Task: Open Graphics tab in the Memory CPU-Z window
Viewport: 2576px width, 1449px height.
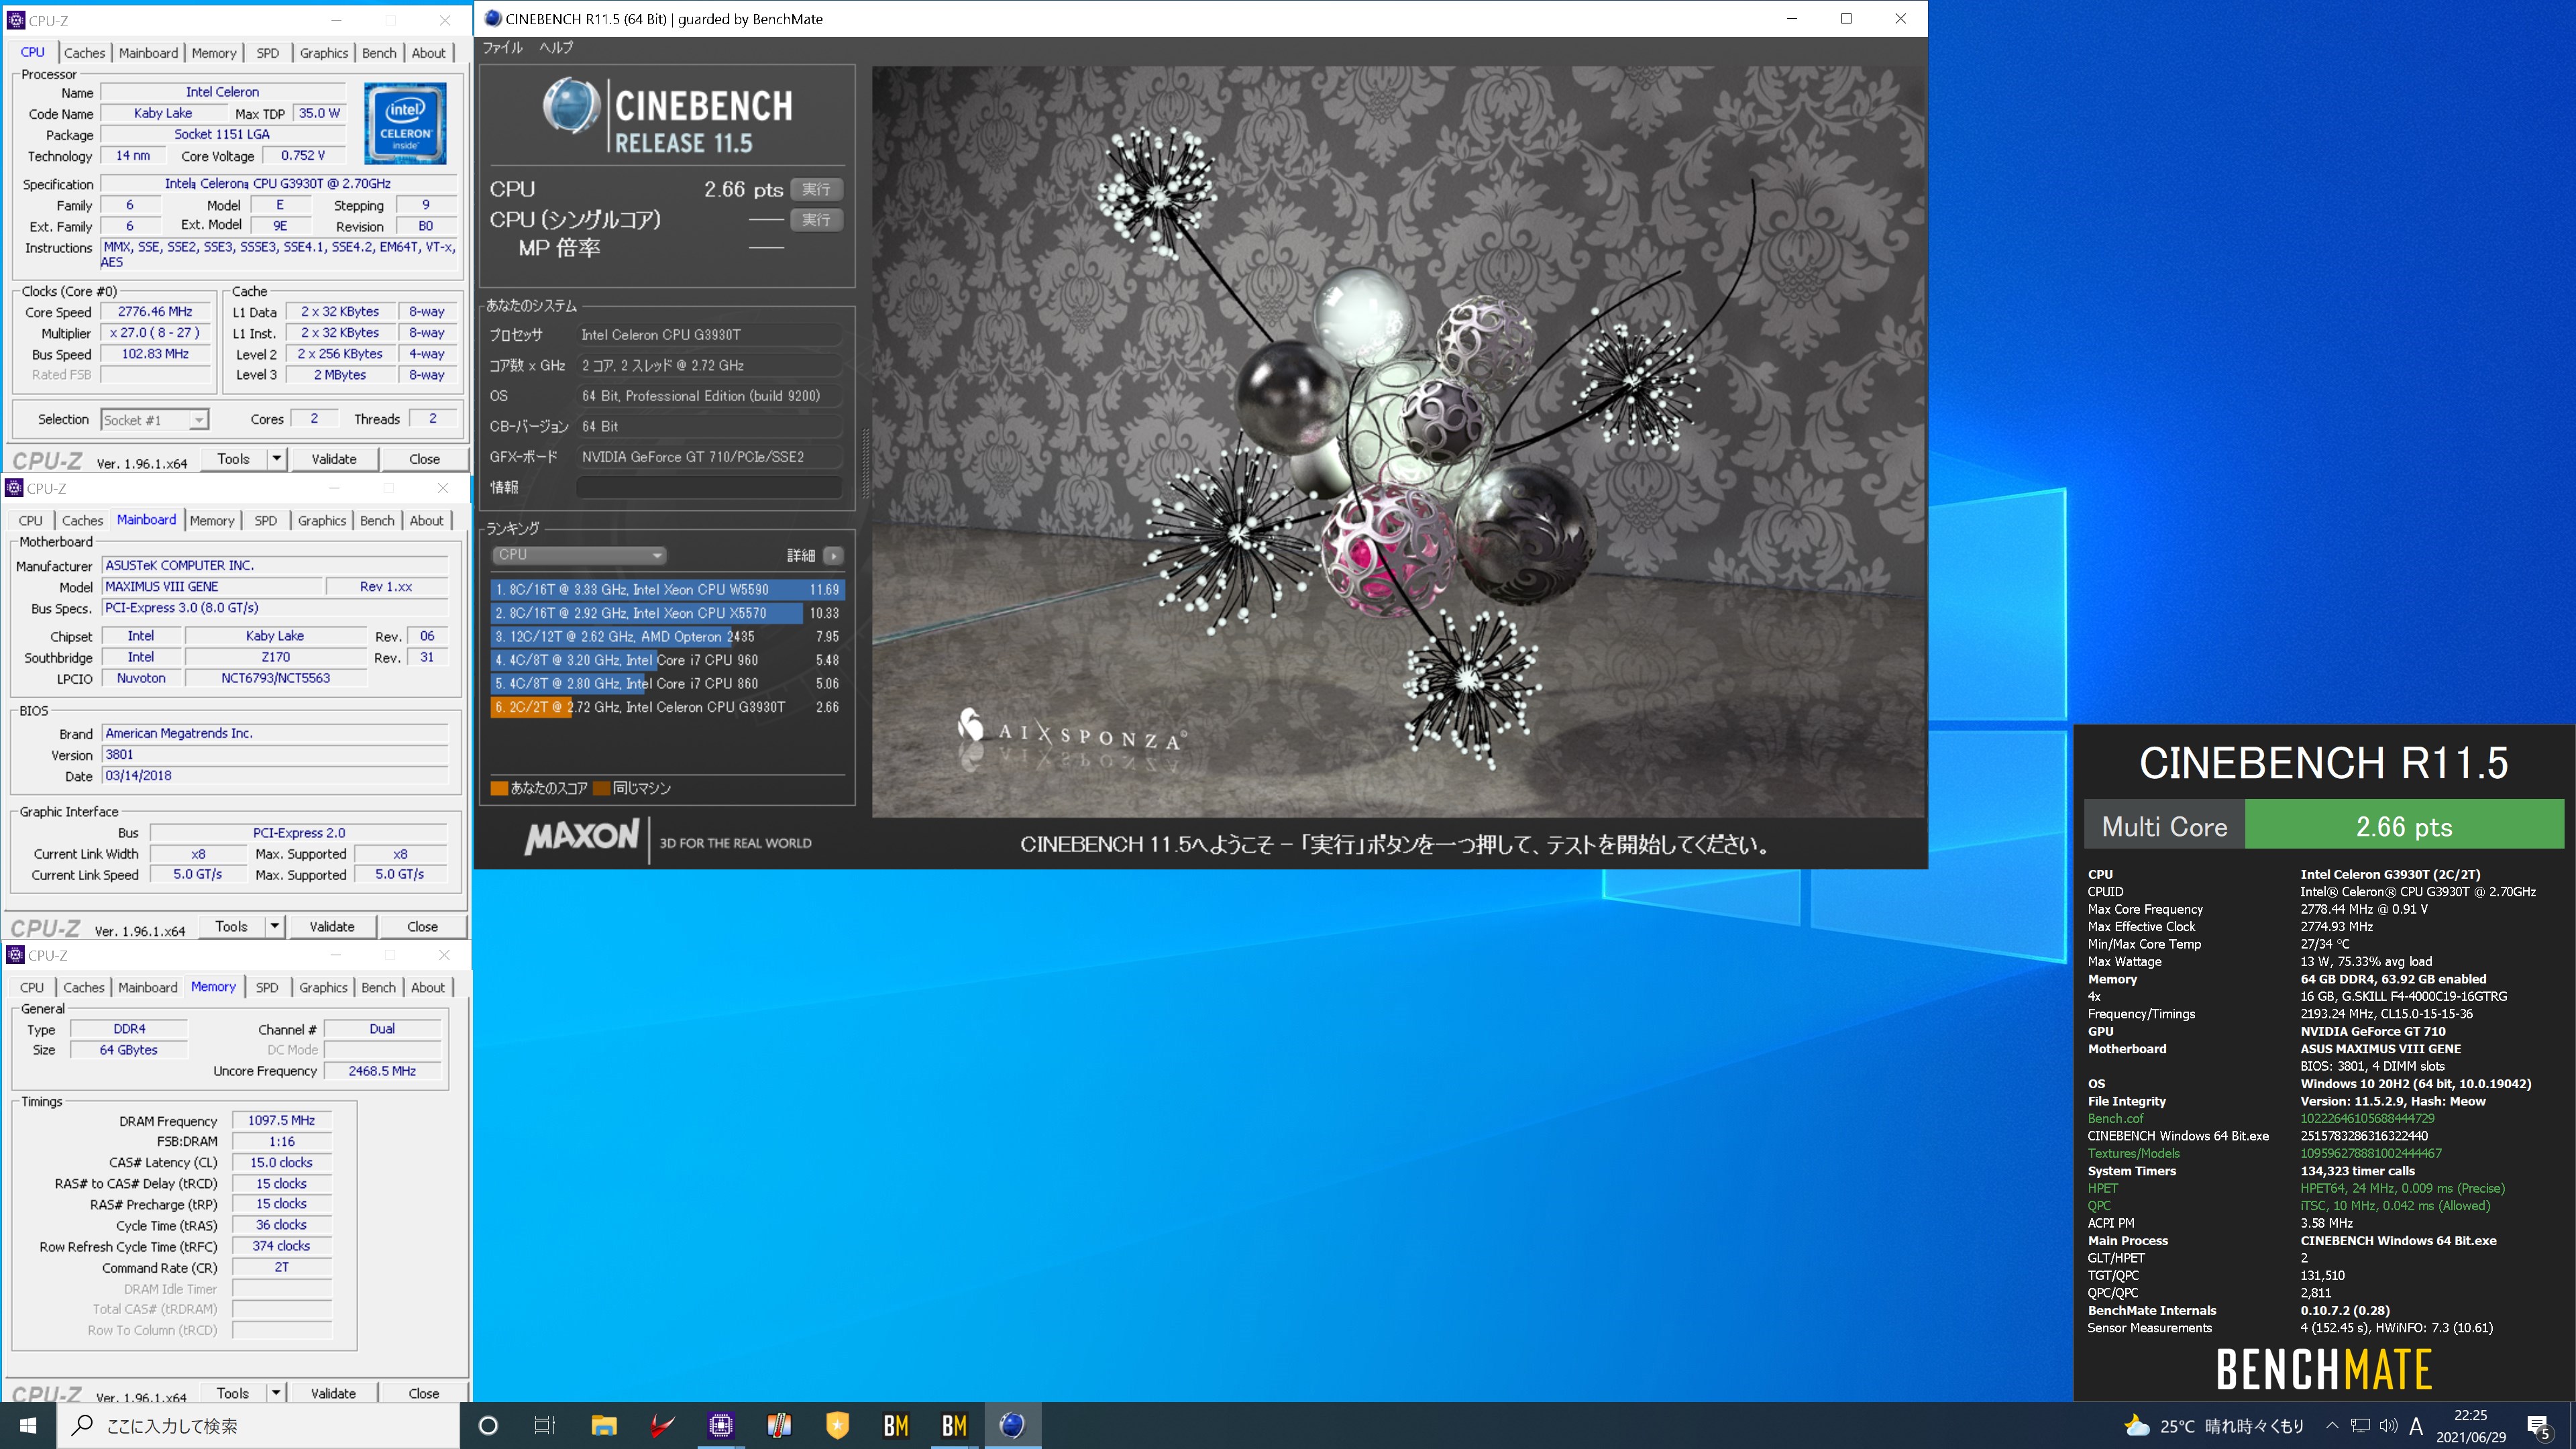Action: click(323, 988)
